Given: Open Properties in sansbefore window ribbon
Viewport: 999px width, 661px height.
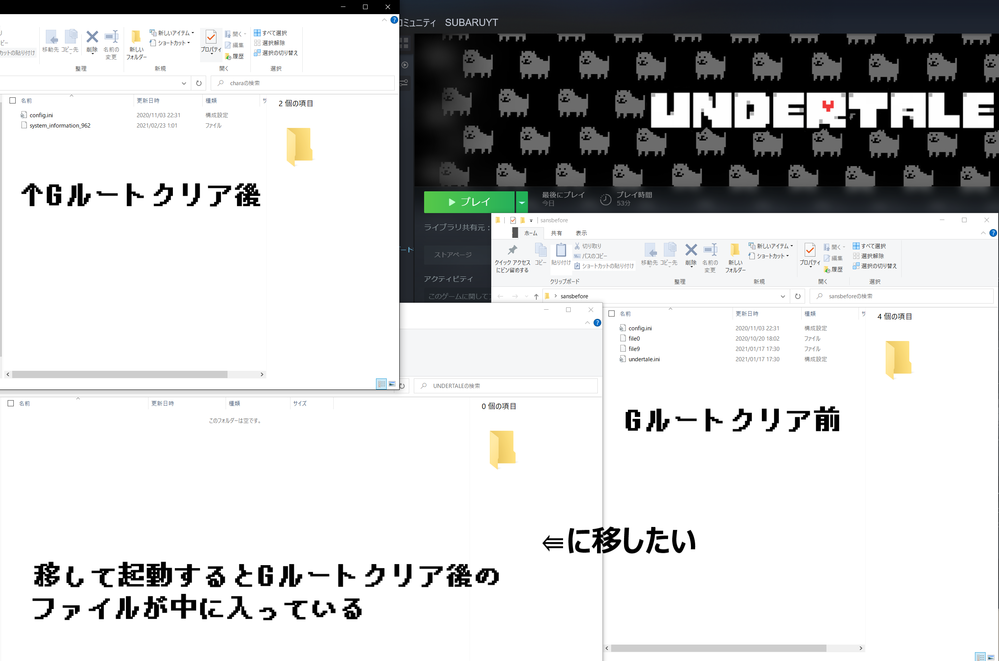Looking at the screenshot, I should (810, 254).
